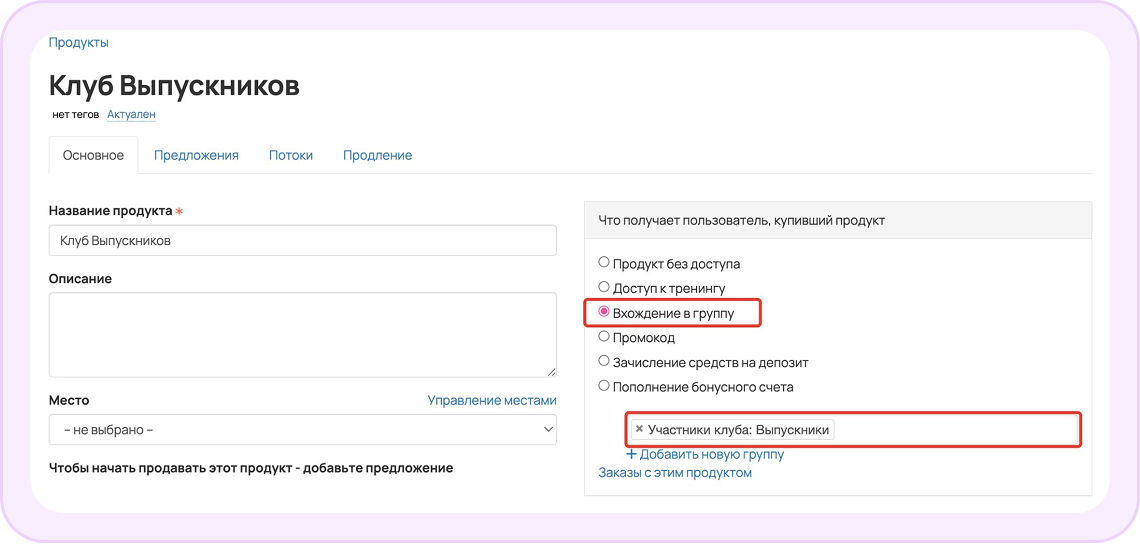Switch to the Предложения tab
This screenshot has width=1140, height=544.
click(196, 155)
